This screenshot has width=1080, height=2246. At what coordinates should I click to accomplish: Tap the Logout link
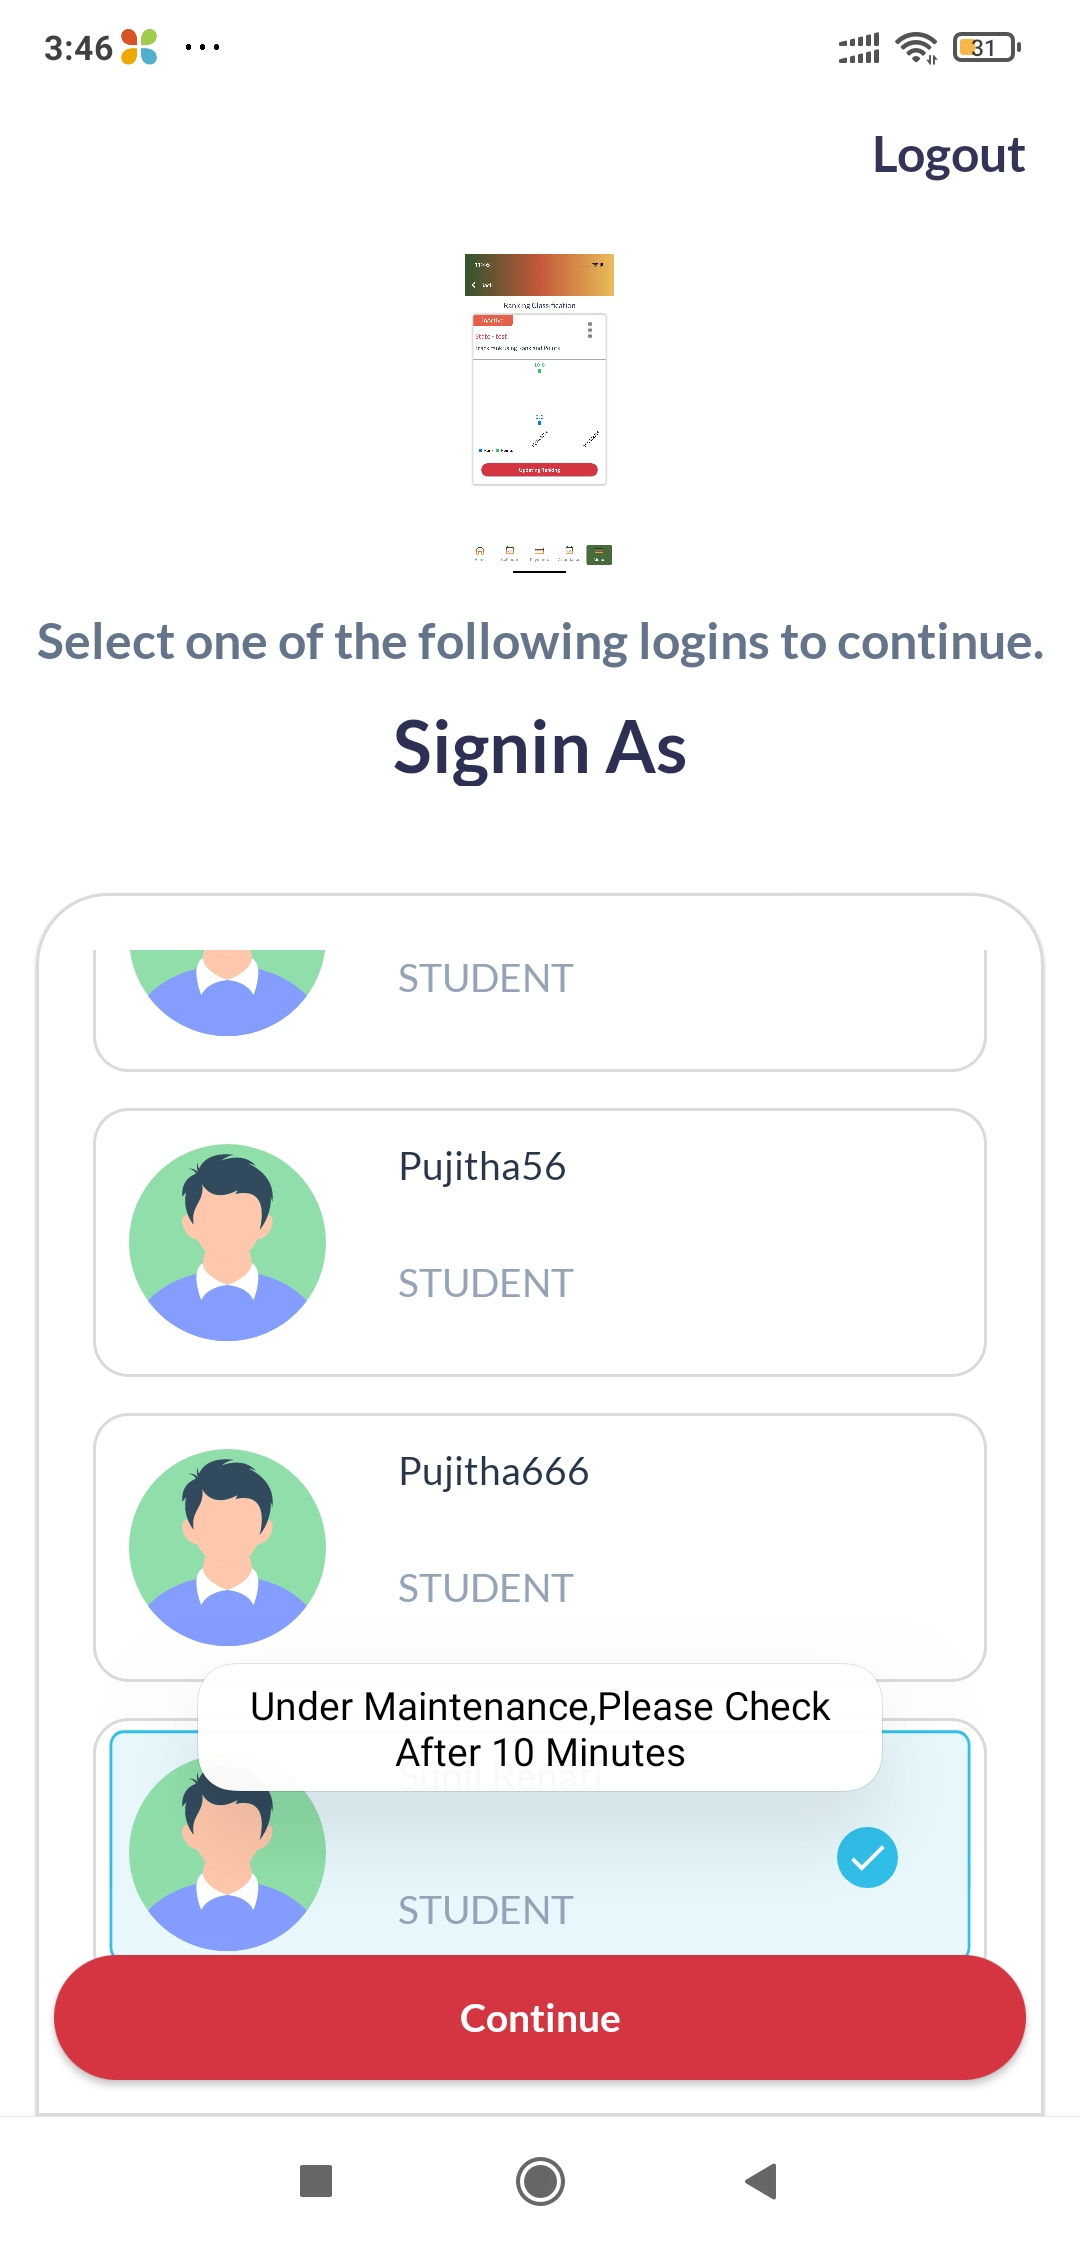[948, 155]
